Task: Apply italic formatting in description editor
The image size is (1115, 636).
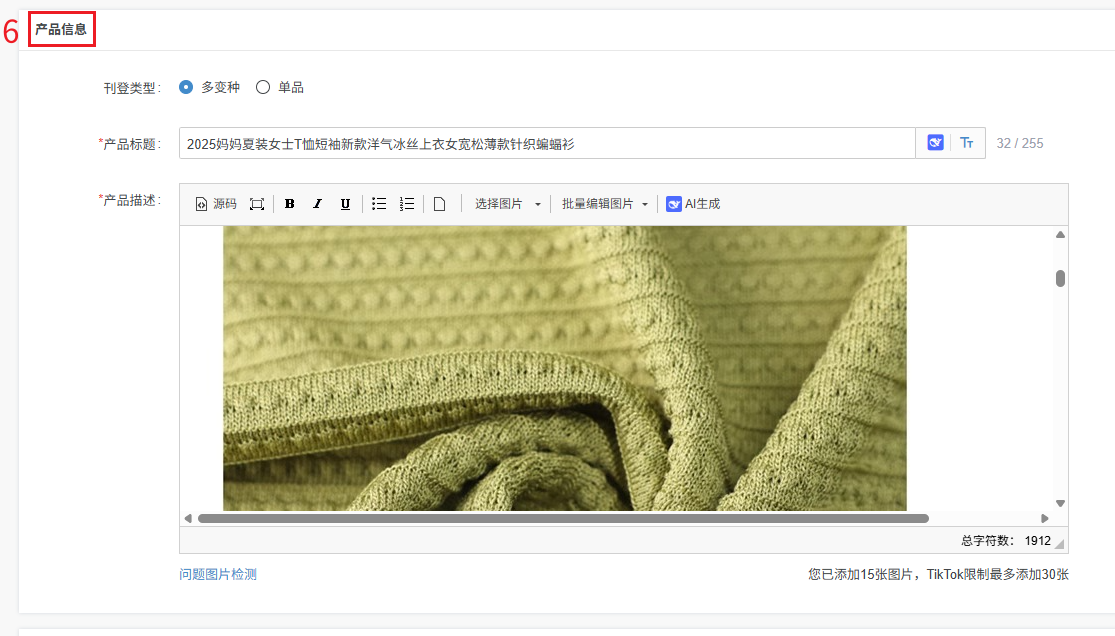Action: (x=317, y=204)
